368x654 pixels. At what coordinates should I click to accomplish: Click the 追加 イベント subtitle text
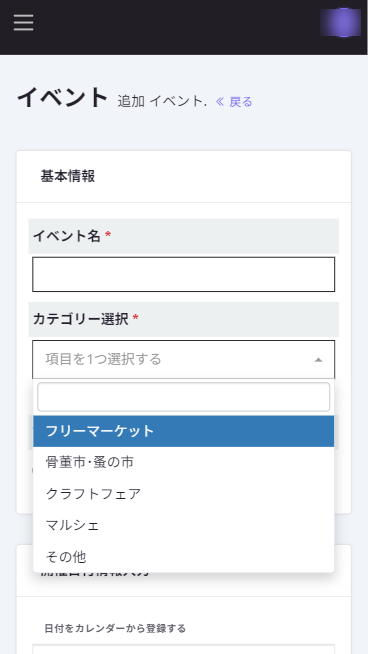pyautogui.click(x=162, y=102)
